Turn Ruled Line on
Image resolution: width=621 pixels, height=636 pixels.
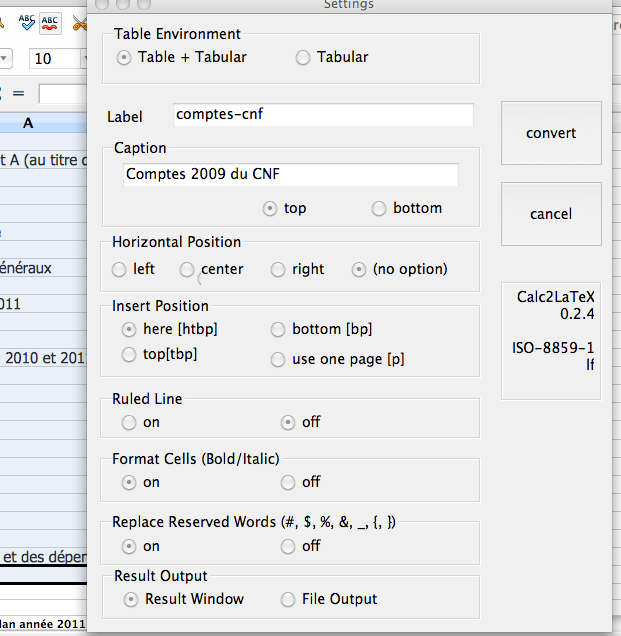coord(128,422)
